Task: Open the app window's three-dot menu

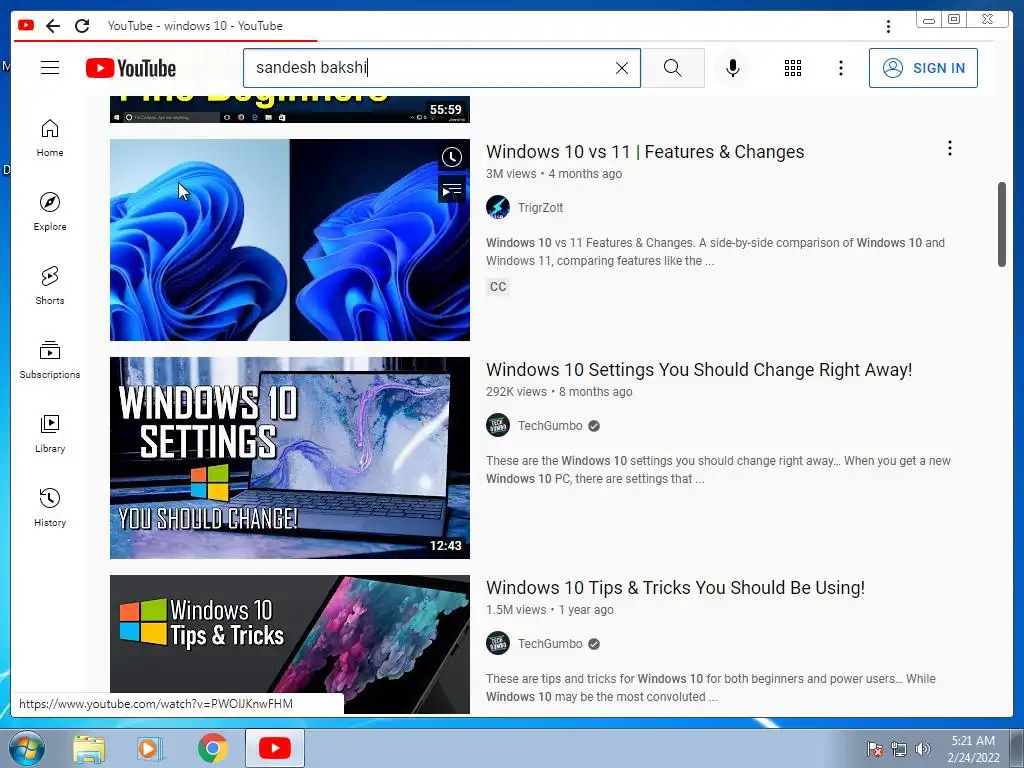Action: pyautogui.click(x=888, y=26)
